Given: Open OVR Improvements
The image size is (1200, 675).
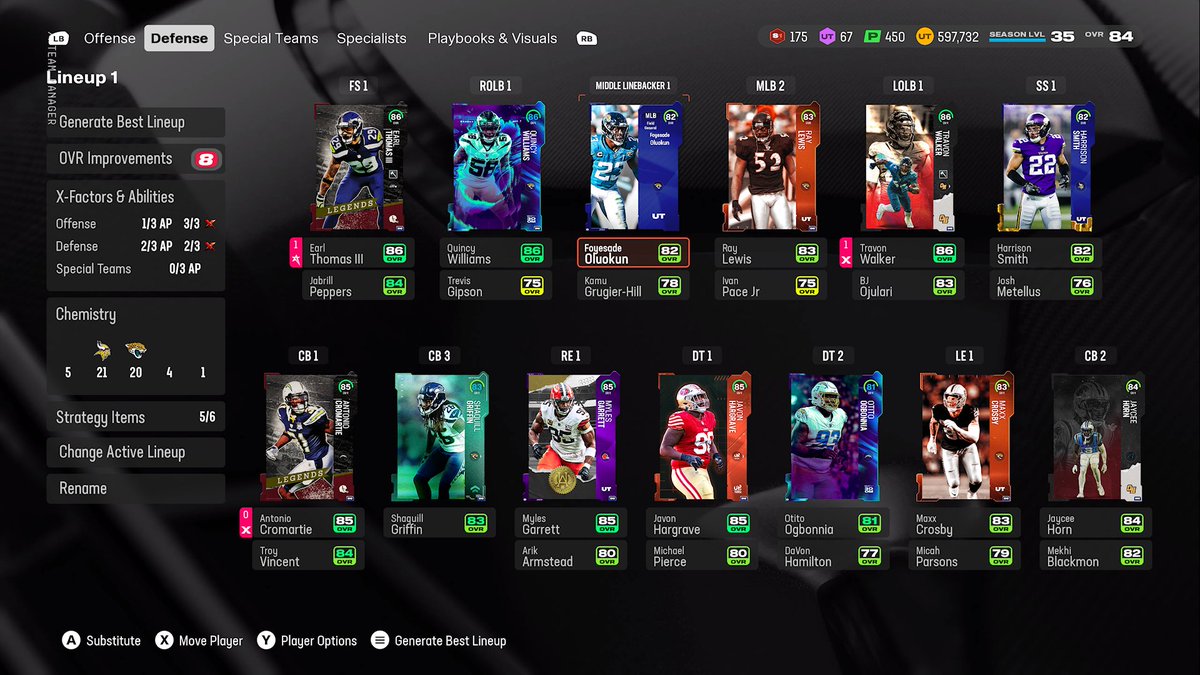Looking at the screenshot, I should coord(135,158).
